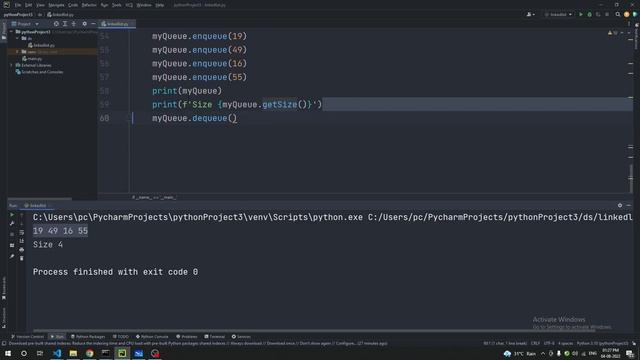Open Terminal tool window
This screenshot has height=360, width=640.
tap(215, 337)
